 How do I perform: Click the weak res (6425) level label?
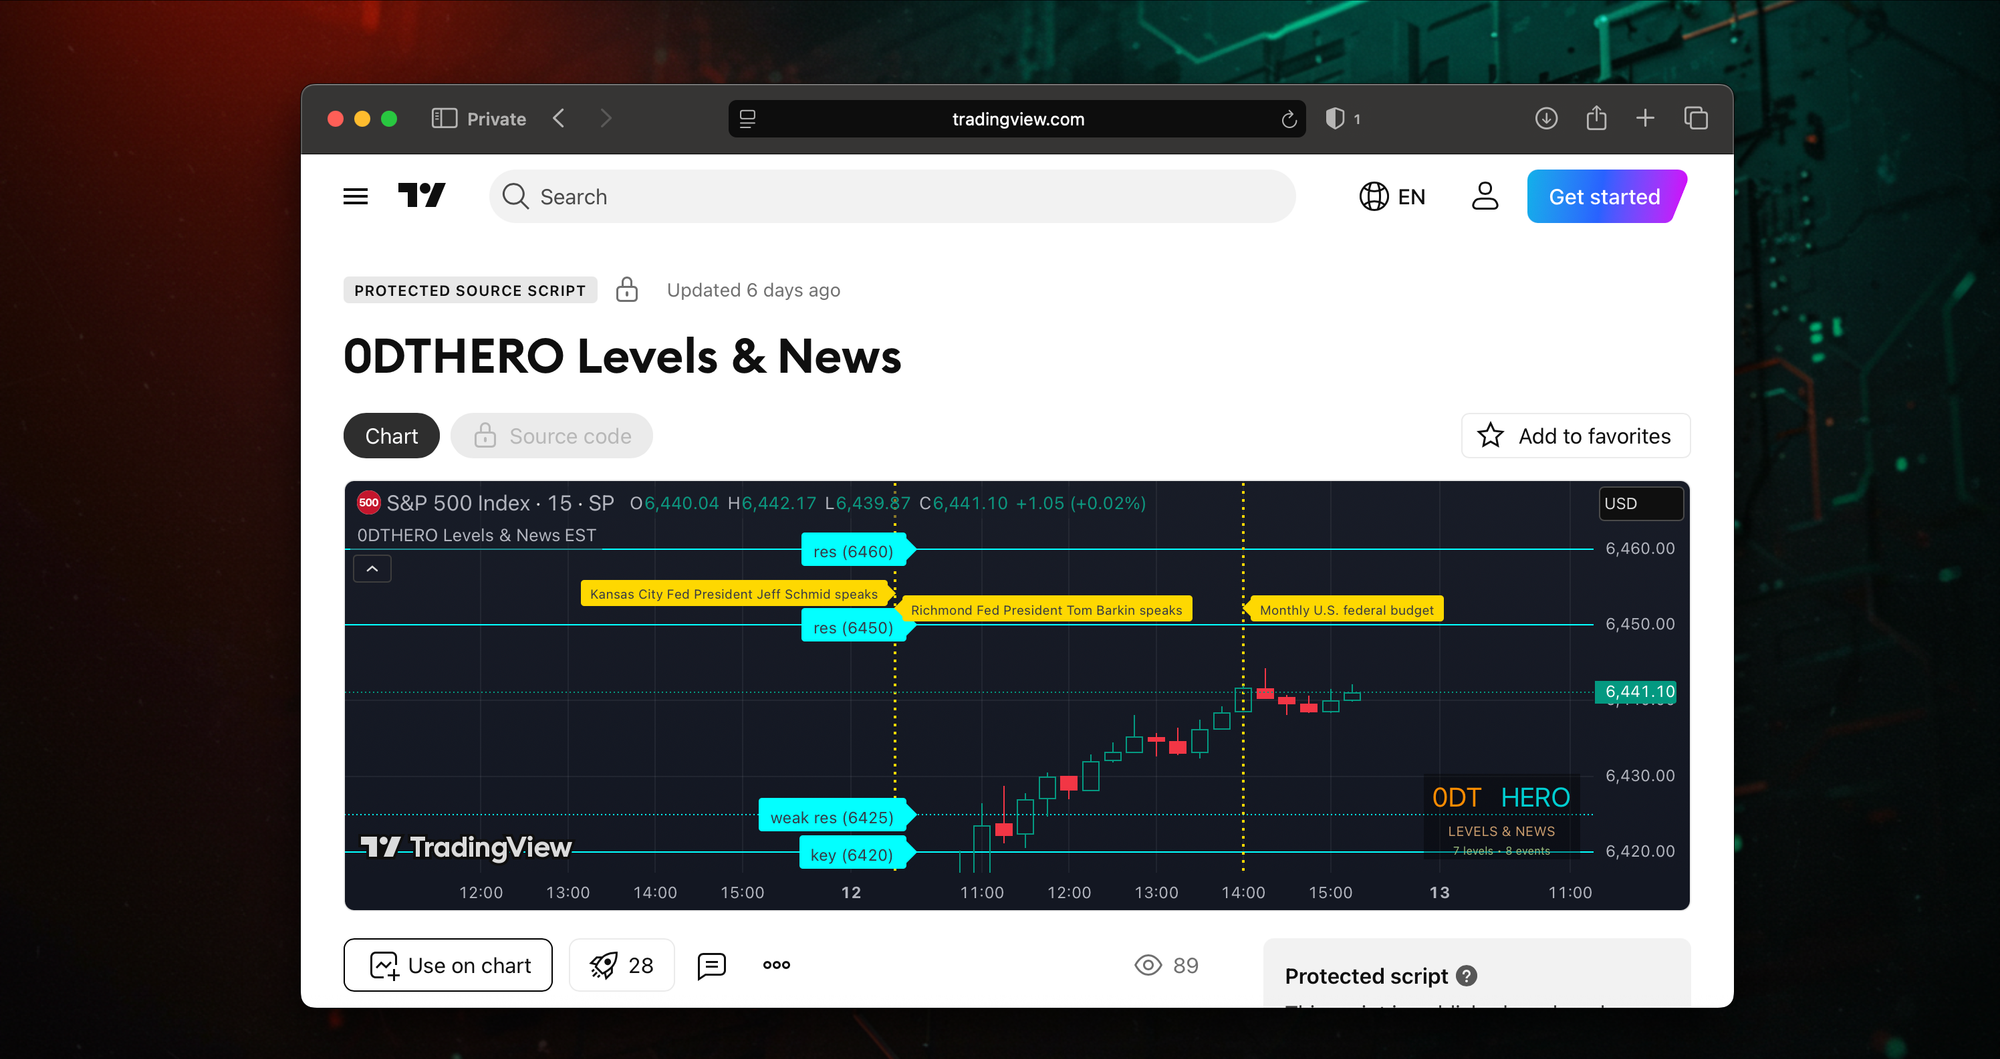(835, 817)
